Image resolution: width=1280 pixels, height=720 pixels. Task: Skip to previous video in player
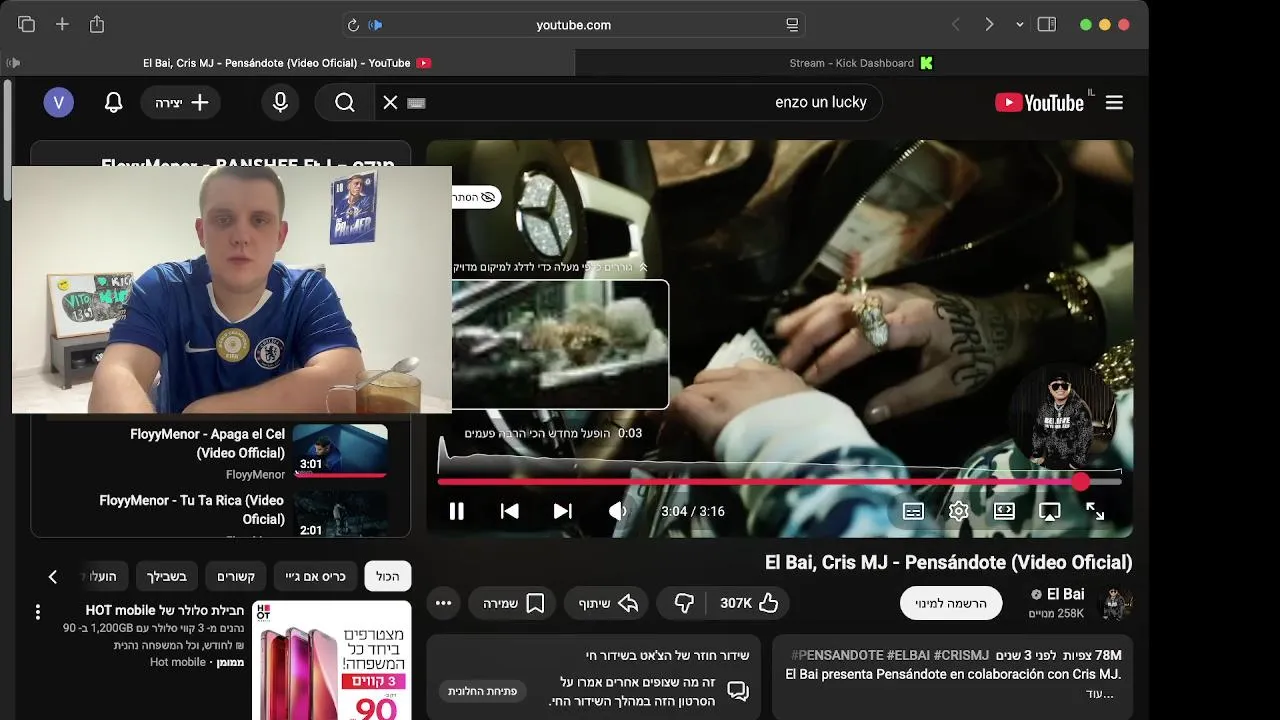tap(509, 511)
